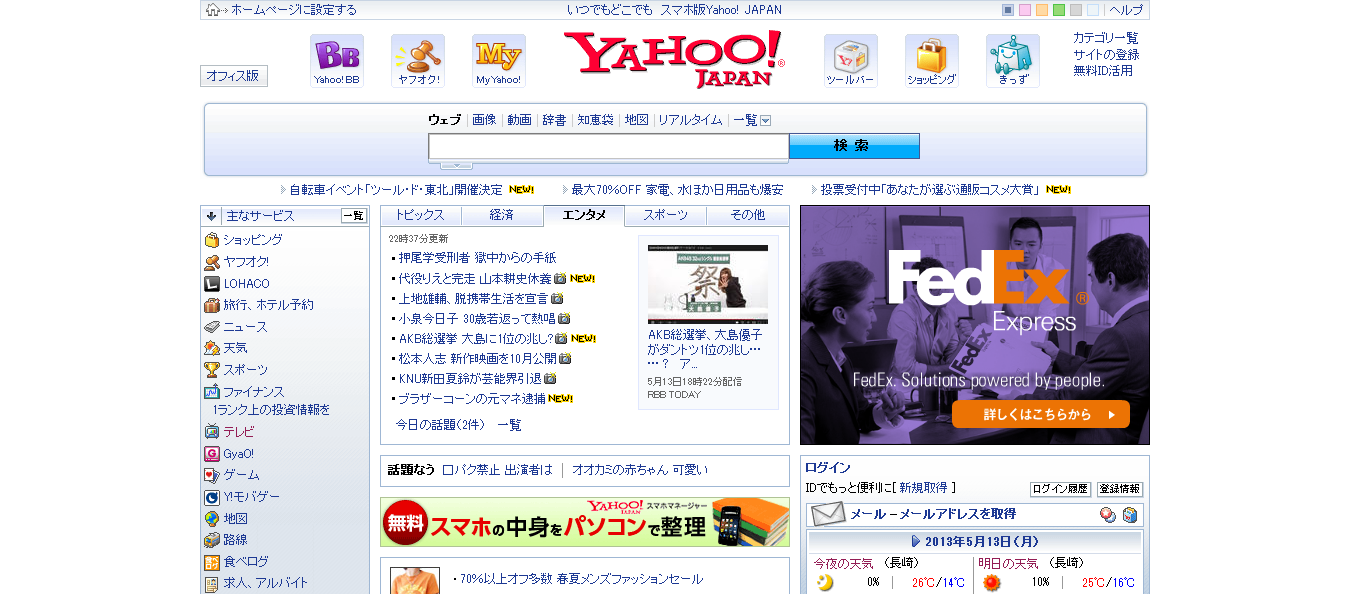
Task: Click the スポーツ trophy icon
Action: click(212, 370)
